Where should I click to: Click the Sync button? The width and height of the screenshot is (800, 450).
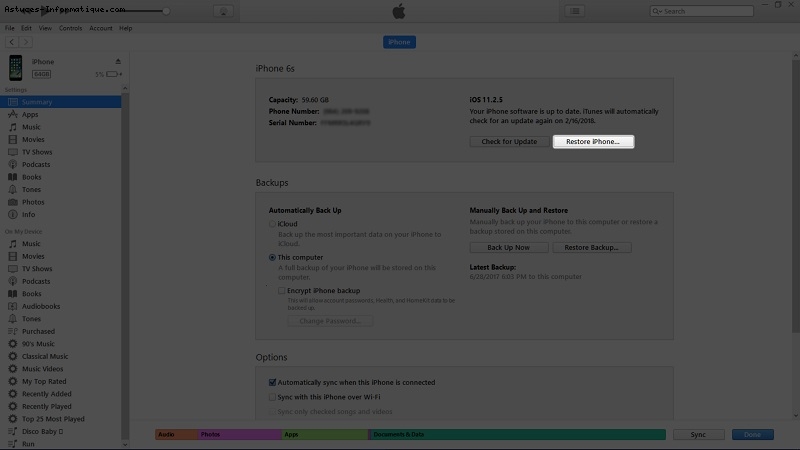[x=698, y=434]
